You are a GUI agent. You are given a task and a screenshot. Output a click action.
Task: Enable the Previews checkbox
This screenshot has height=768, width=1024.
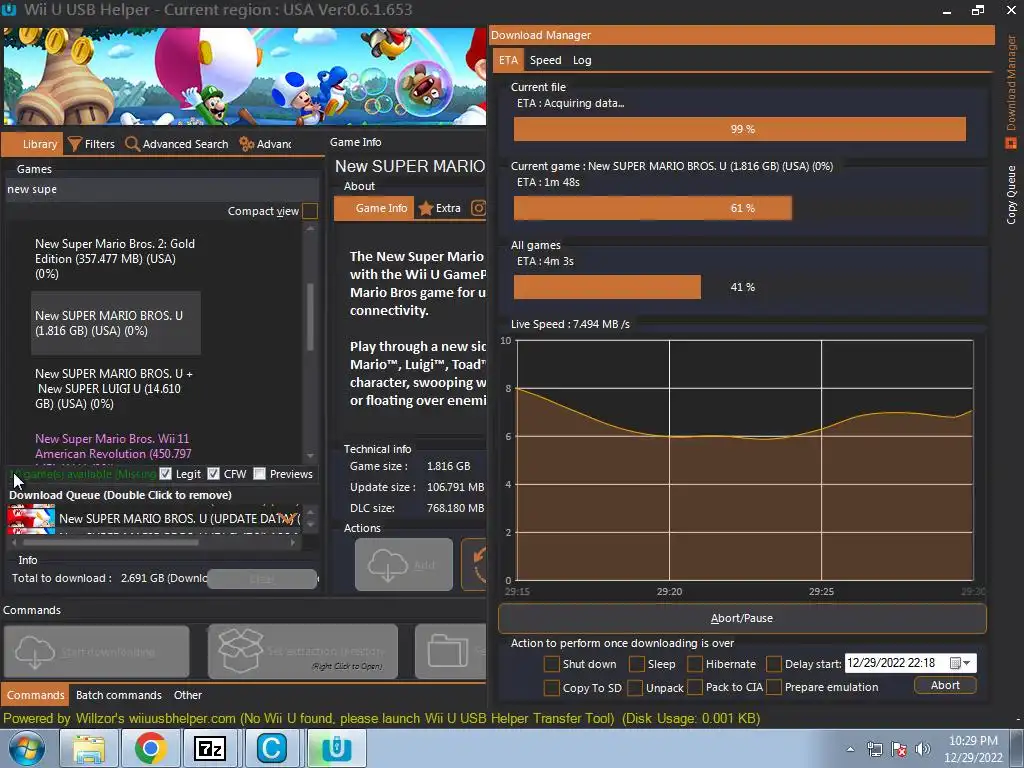pyautogui.click(x=259, y=474)
